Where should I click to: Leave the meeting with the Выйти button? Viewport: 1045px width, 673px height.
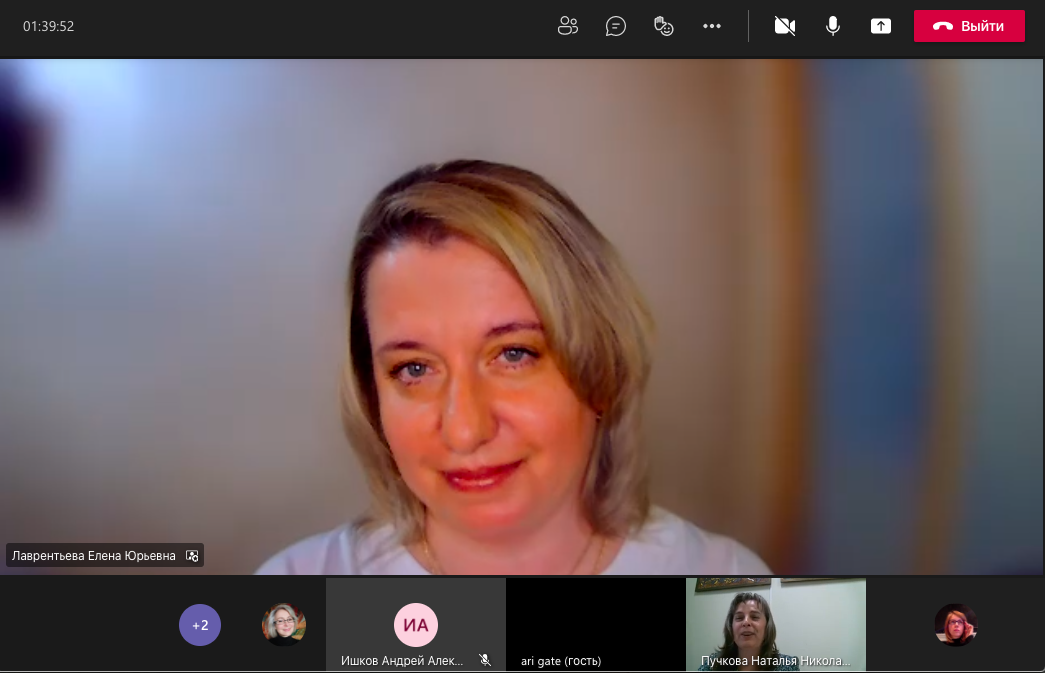pos(969,26)
